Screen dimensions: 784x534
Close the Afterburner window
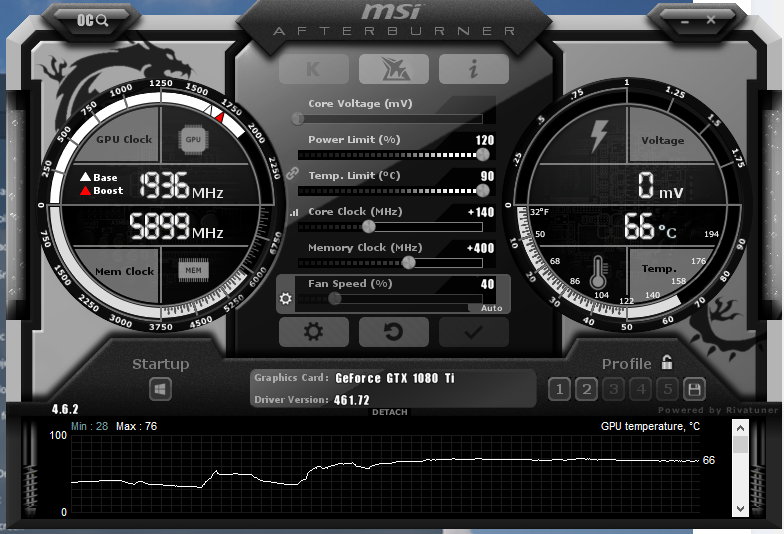click(x=710, y=20)
